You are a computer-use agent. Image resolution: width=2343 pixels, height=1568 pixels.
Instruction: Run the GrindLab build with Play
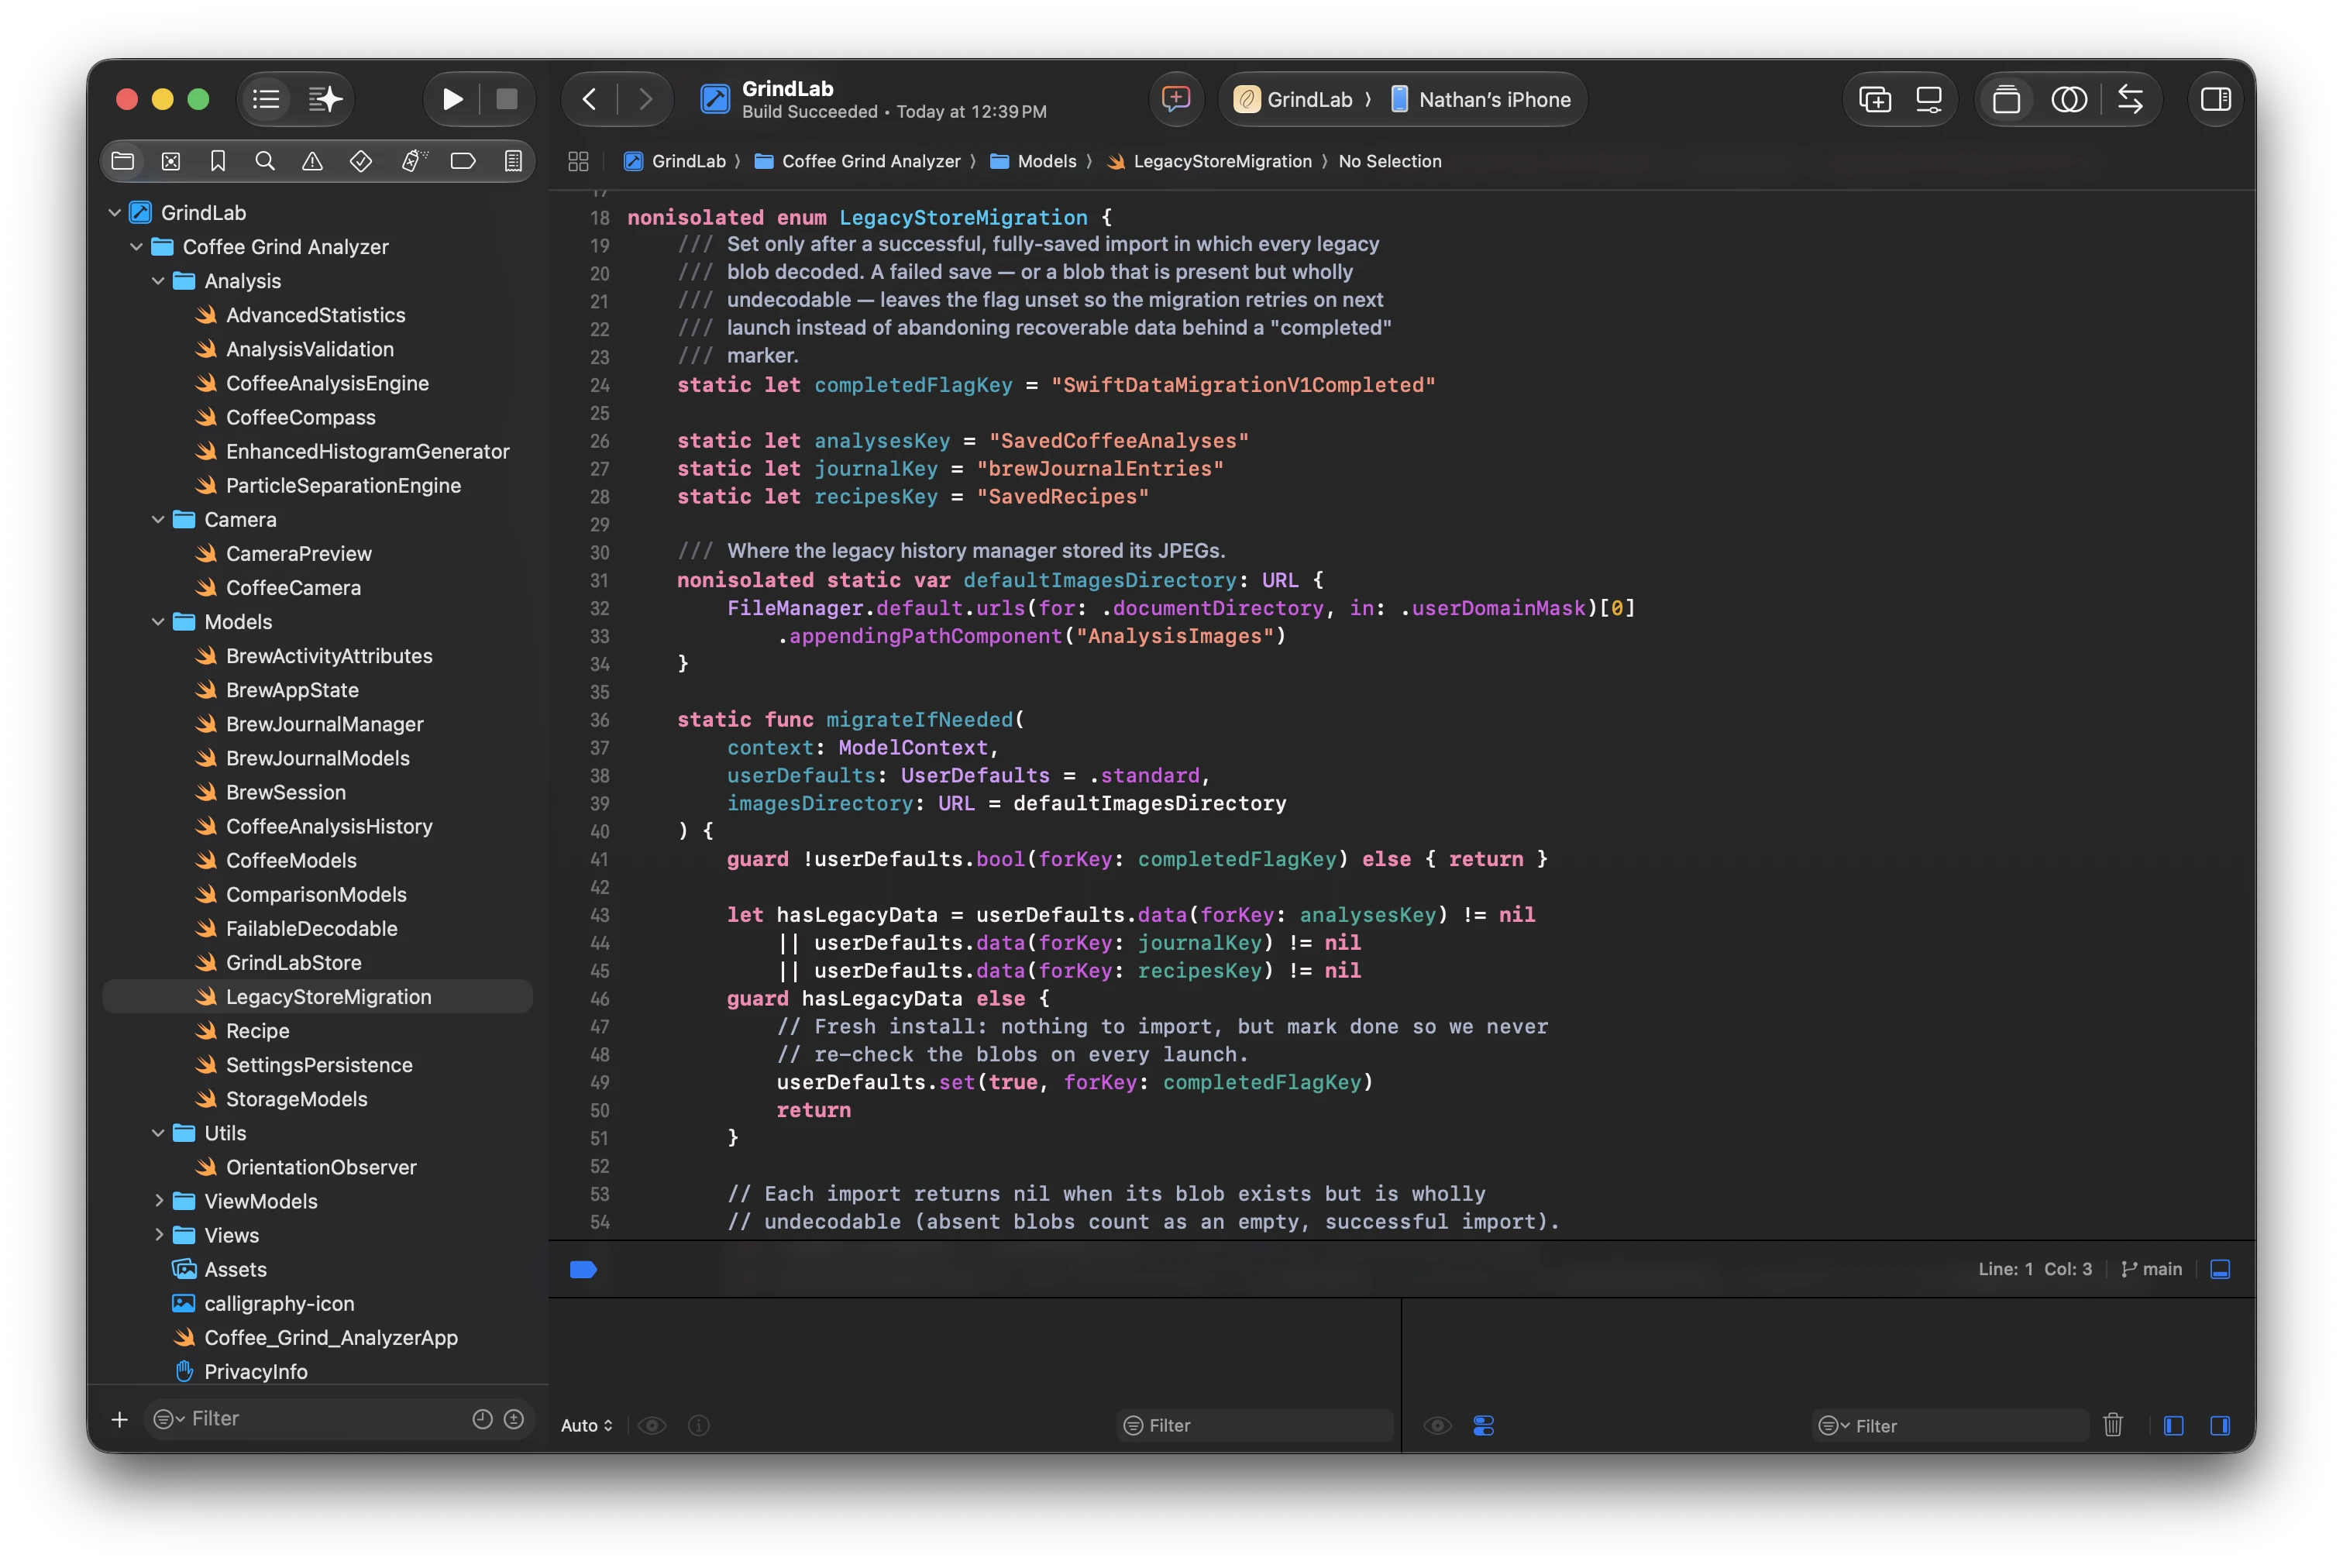pyautogui.click(x=452, y=99)
